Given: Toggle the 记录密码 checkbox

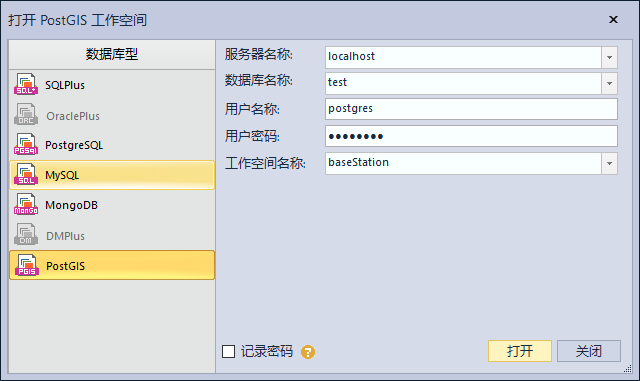Looking at the screenshot, I should pyautogui.click(x=229, y=351).
